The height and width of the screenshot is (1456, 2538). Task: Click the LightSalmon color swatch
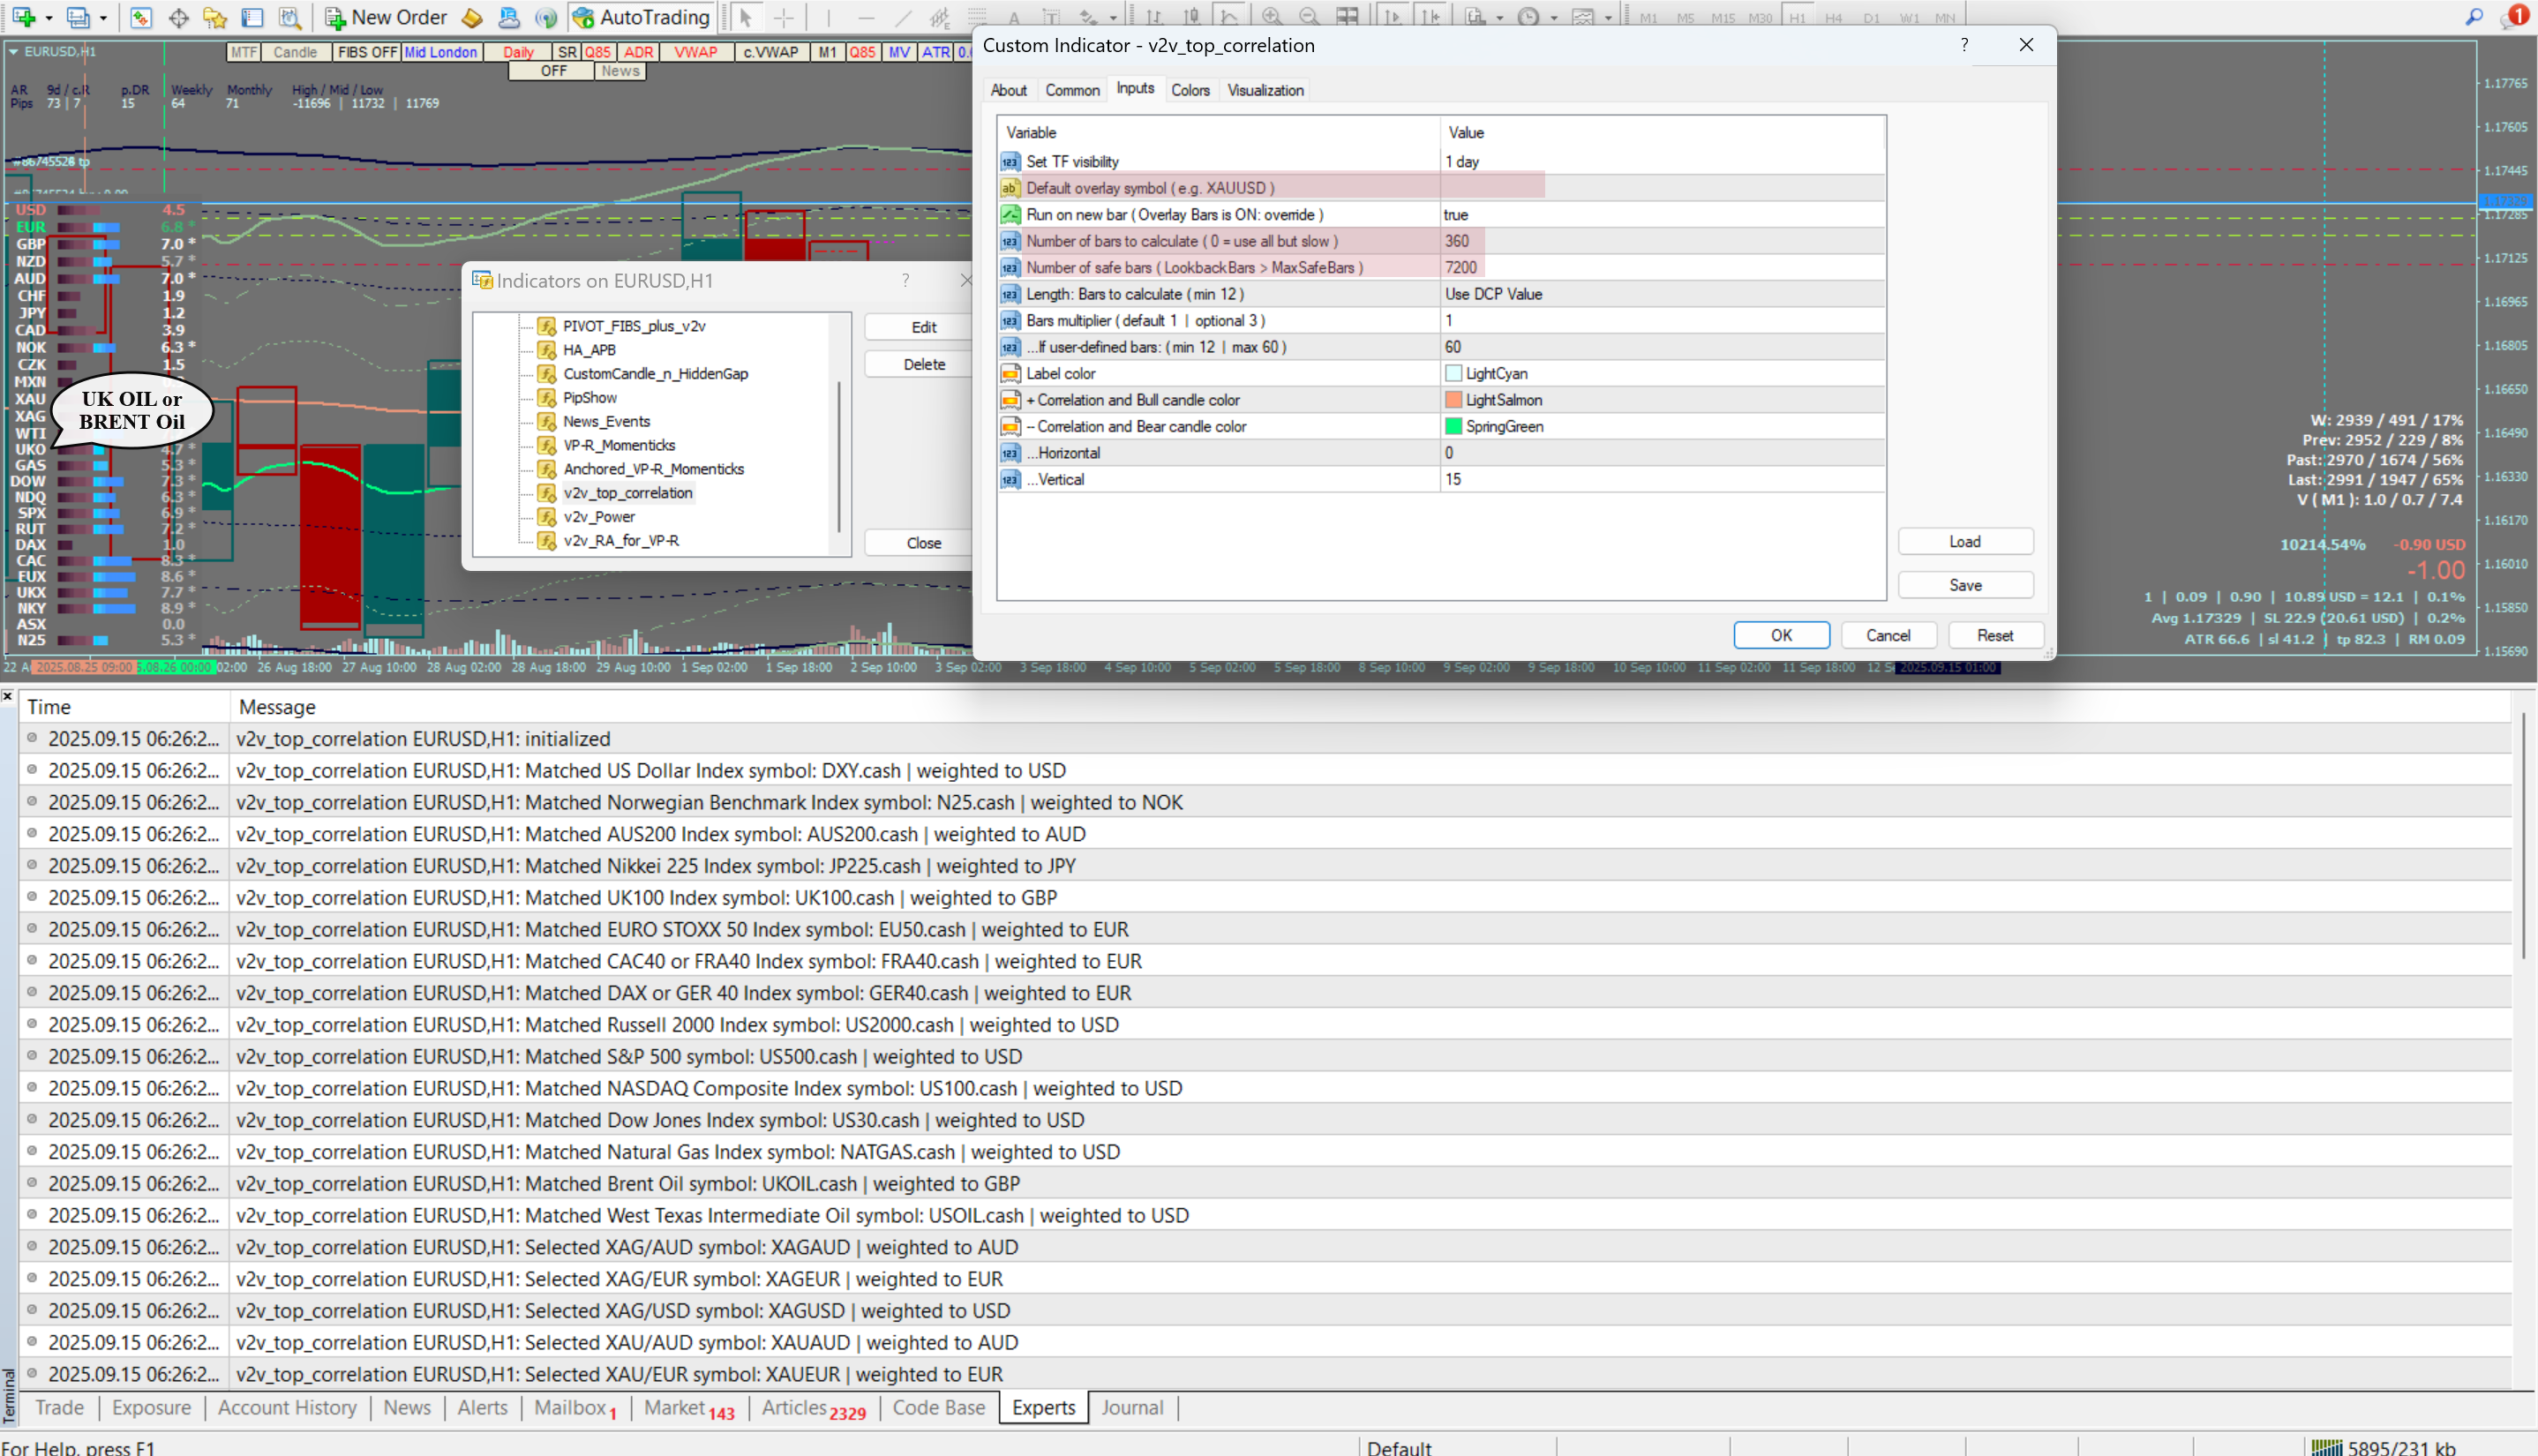click(1453, 400)
